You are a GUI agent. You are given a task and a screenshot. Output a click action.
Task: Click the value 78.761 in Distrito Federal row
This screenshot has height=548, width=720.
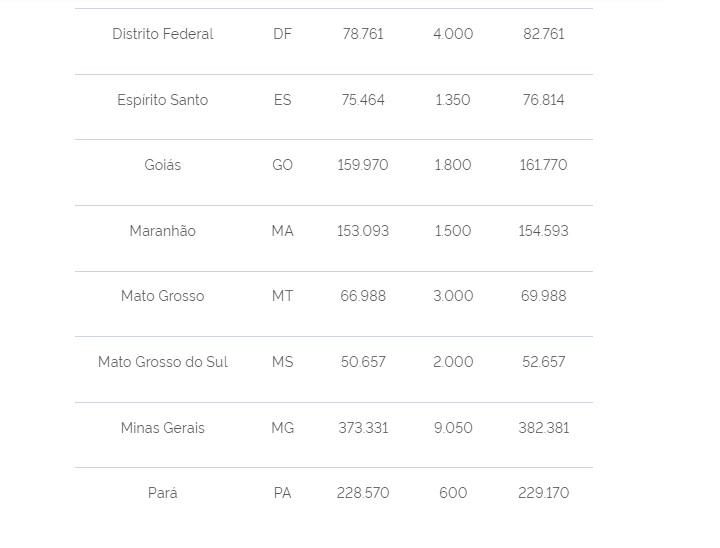coord(363,34)
